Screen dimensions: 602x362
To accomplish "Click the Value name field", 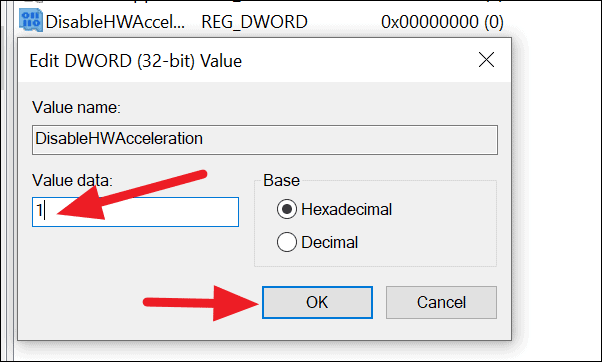I will (265, 140).
